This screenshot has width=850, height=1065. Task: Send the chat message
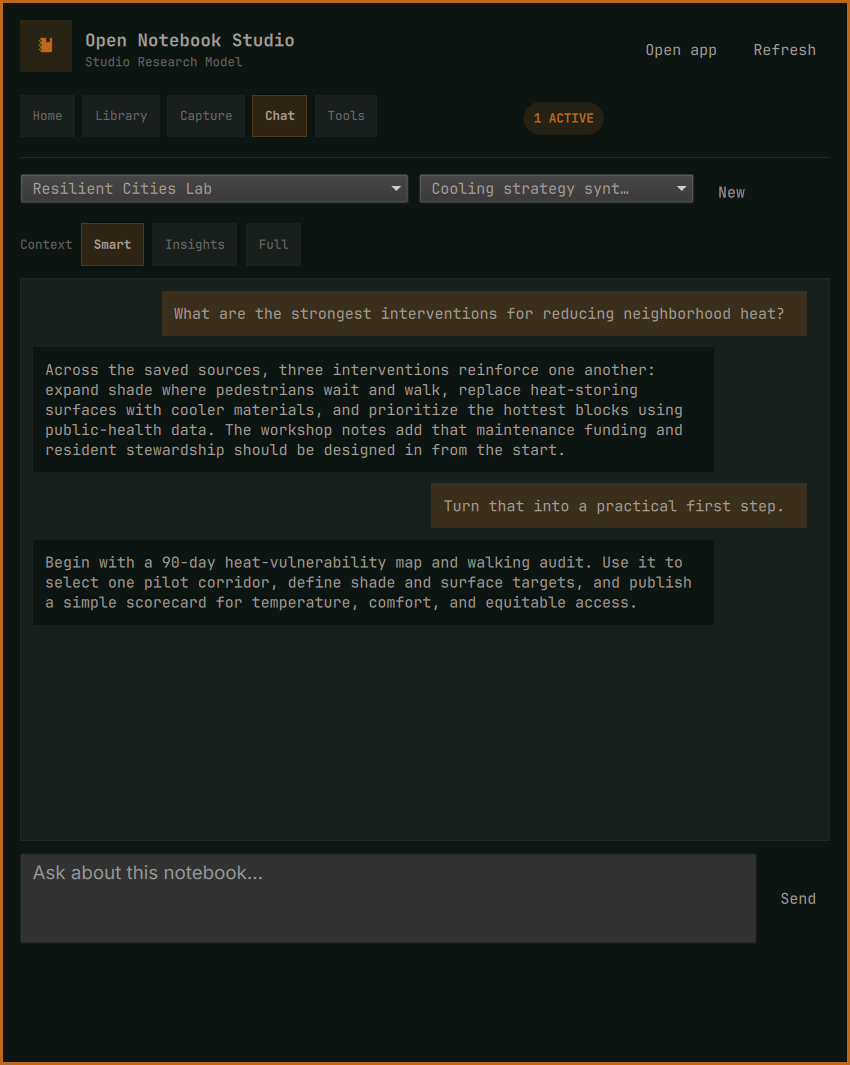pyautogui.click(x=798, y=899)
